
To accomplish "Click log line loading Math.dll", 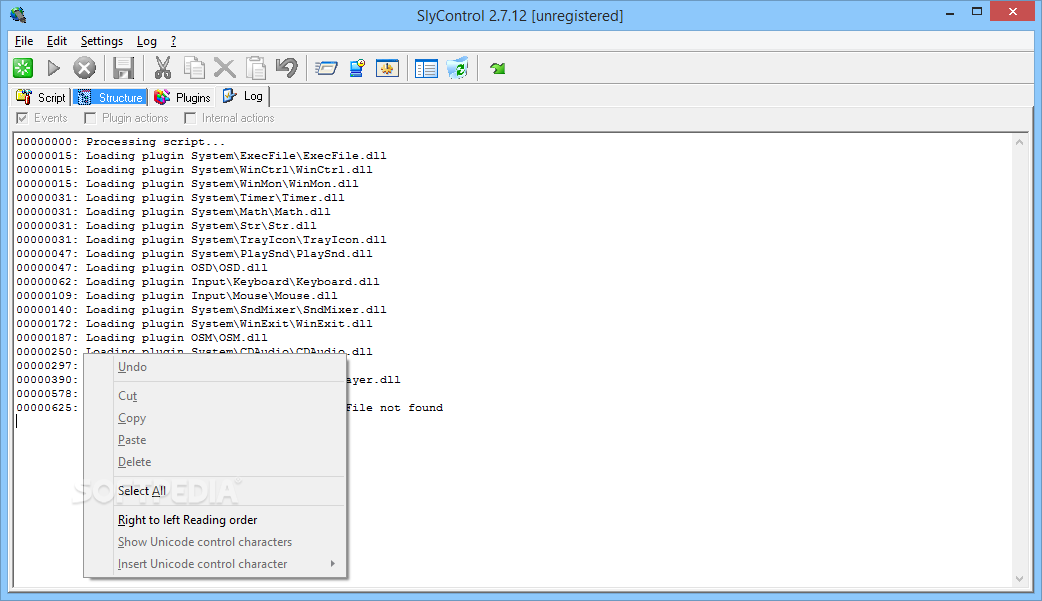I will coord(173,211).
